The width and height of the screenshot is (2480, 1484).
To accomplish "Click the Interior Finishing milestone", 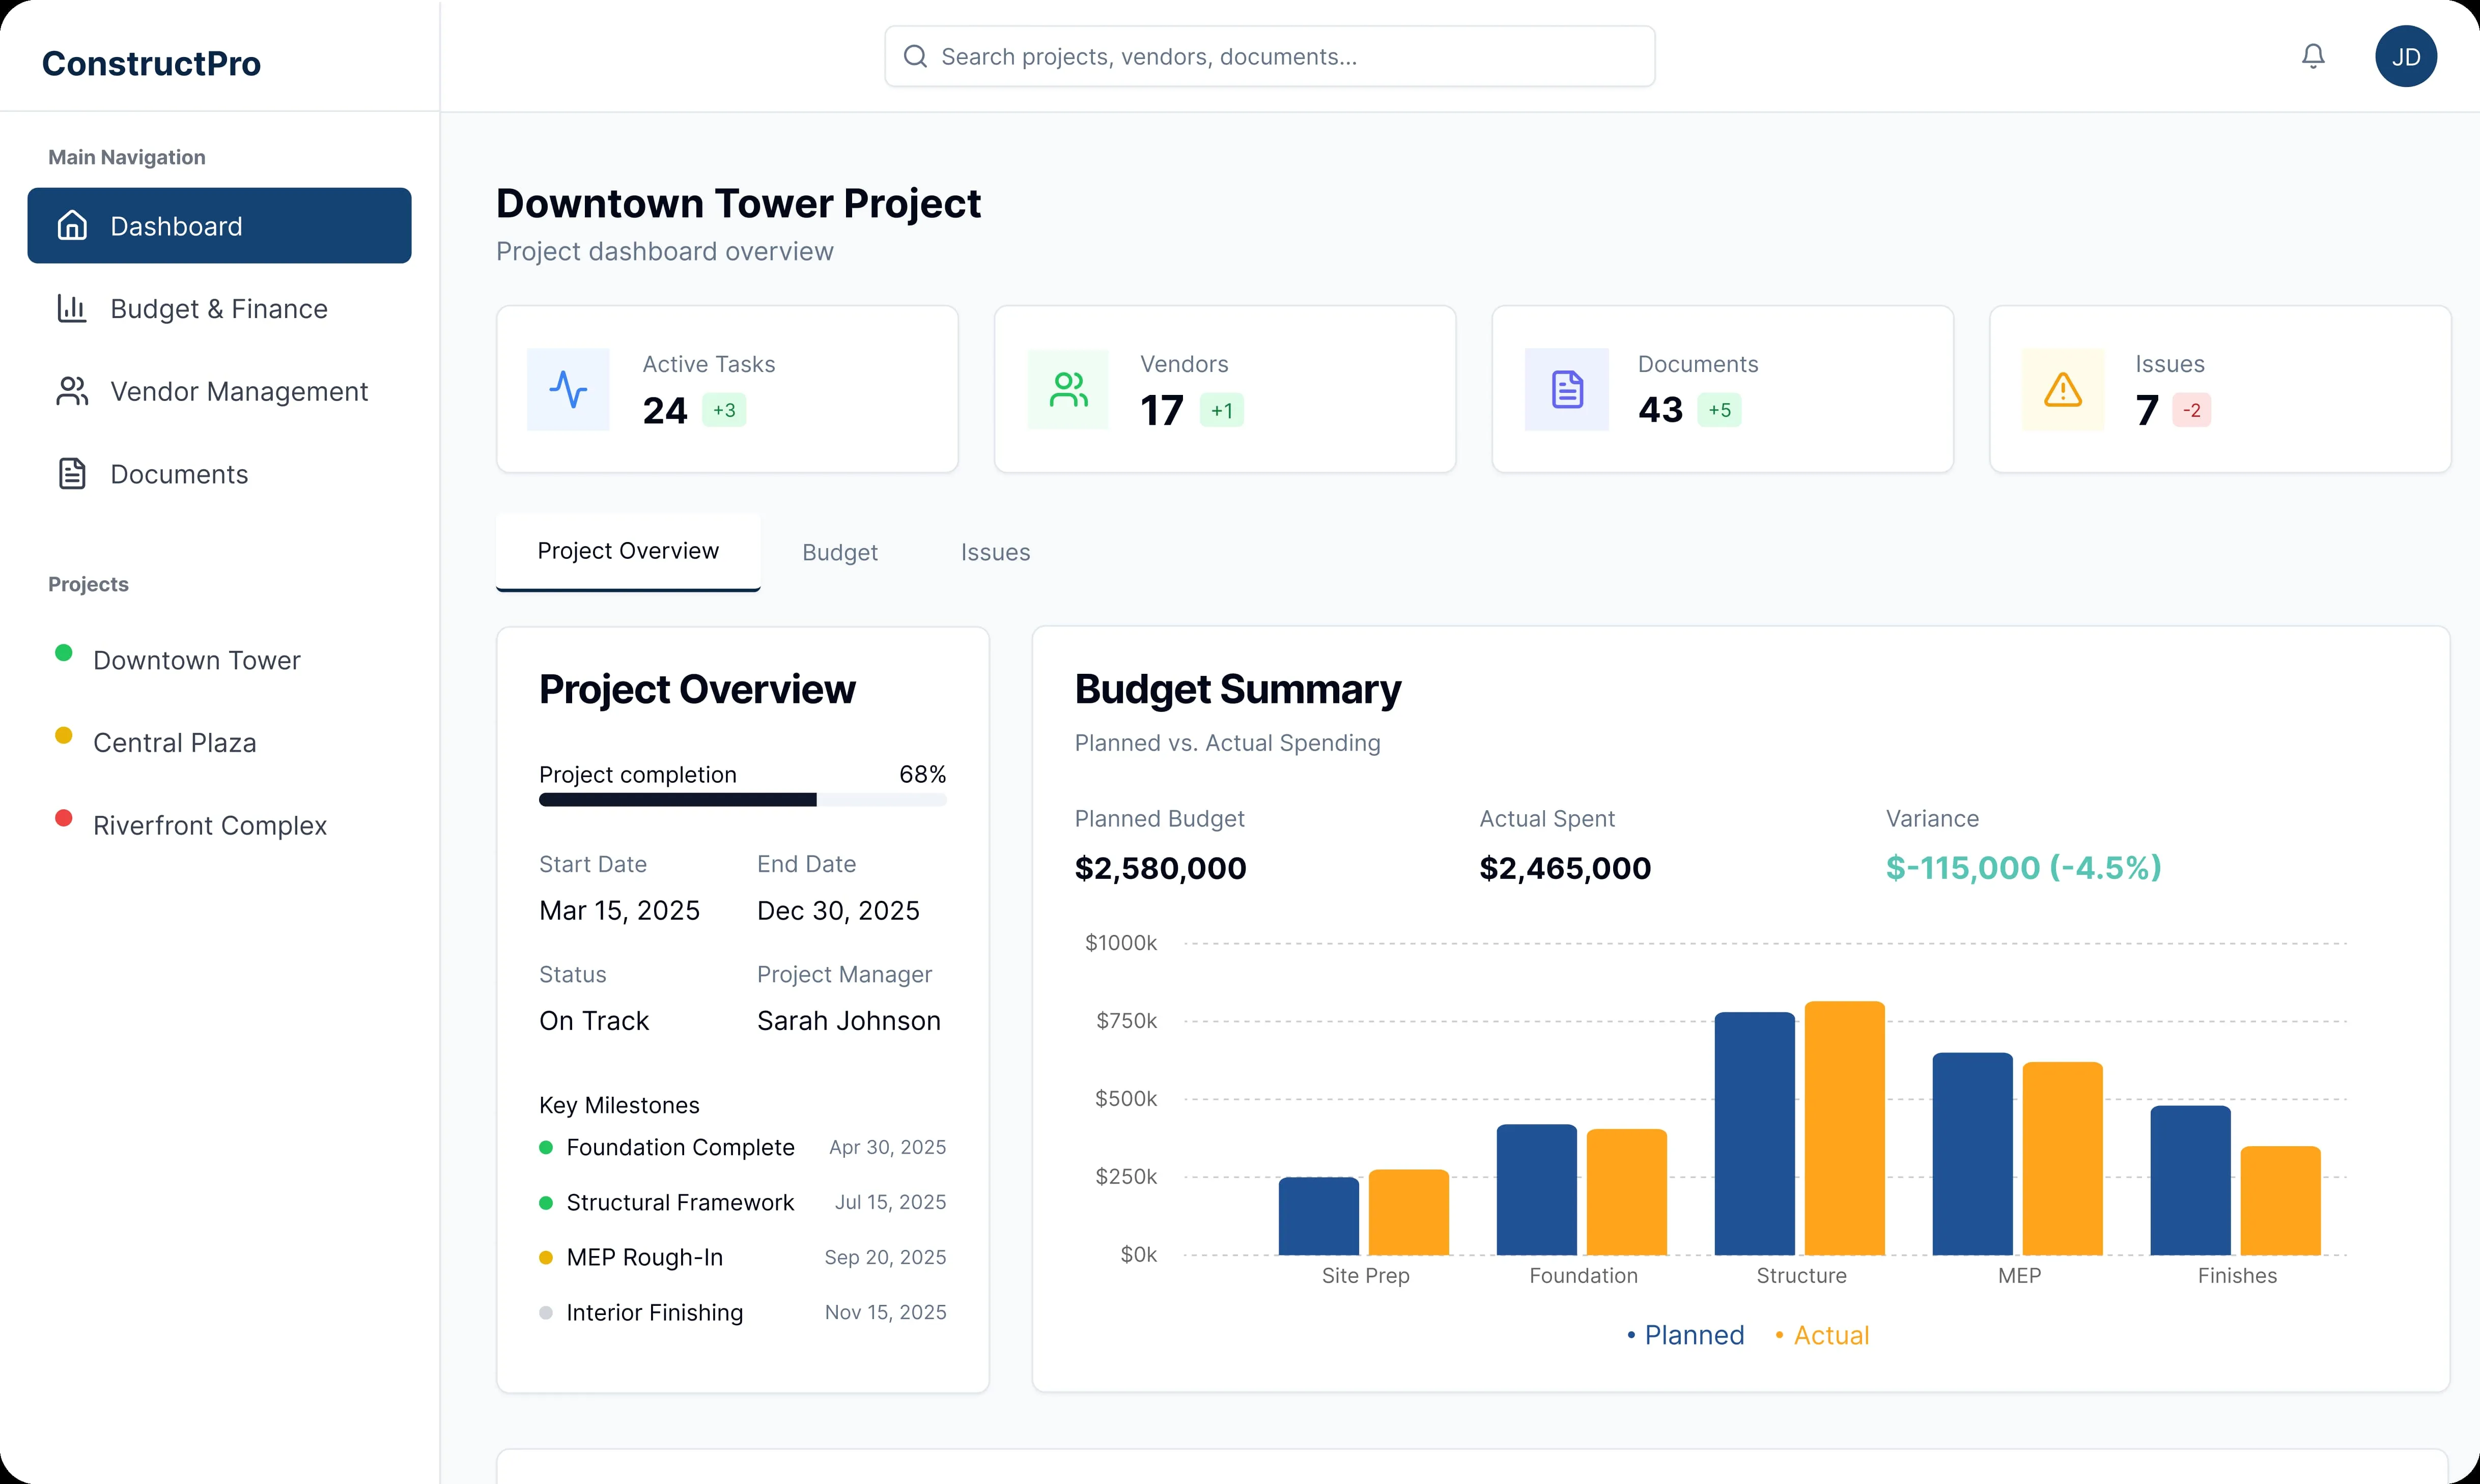I will click(742, 1312).
